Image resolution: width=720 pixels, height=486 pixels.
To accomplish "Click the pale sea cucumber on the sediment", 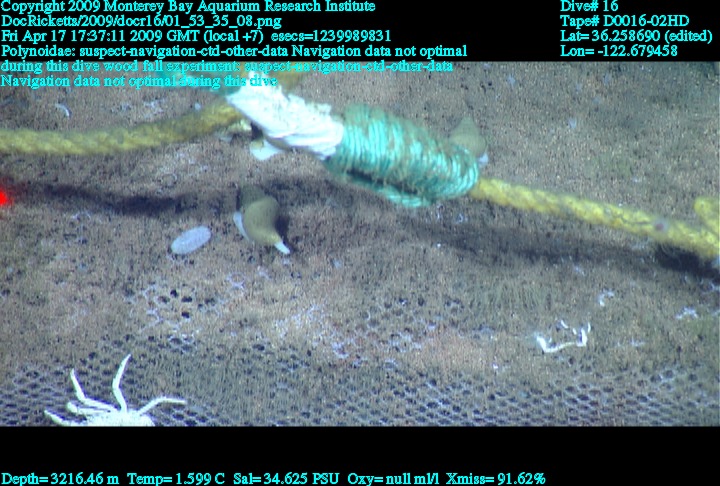I will (190, 240).
